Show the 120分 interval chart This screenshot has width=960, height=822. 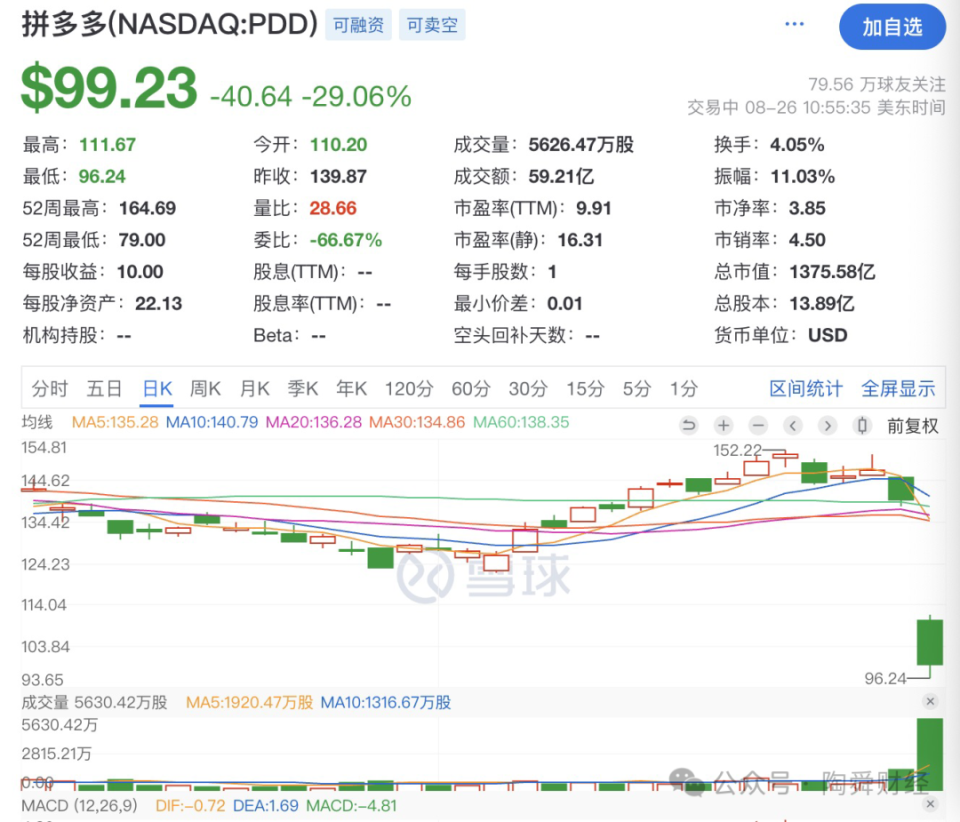[409, 389]
